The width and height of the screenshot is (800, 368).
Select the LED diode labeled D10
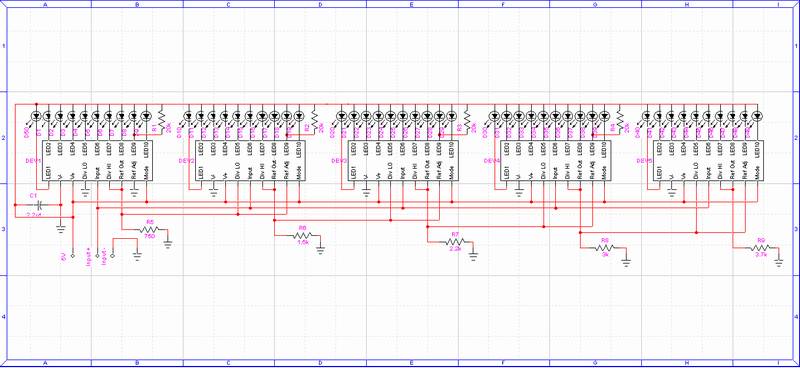click(188, 116)
